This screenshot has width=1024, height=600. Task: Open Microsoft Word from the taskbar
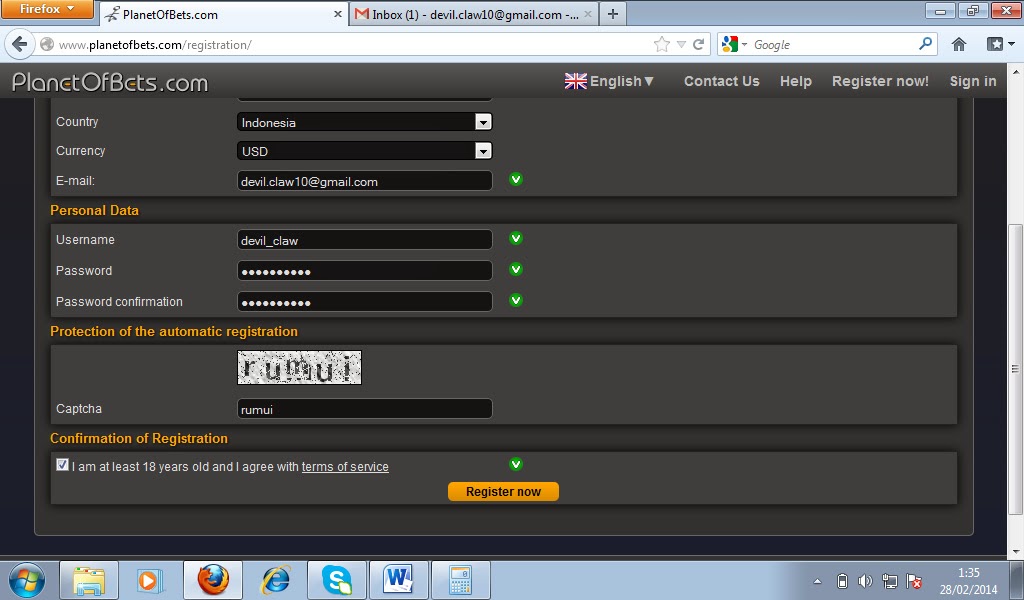399,580
